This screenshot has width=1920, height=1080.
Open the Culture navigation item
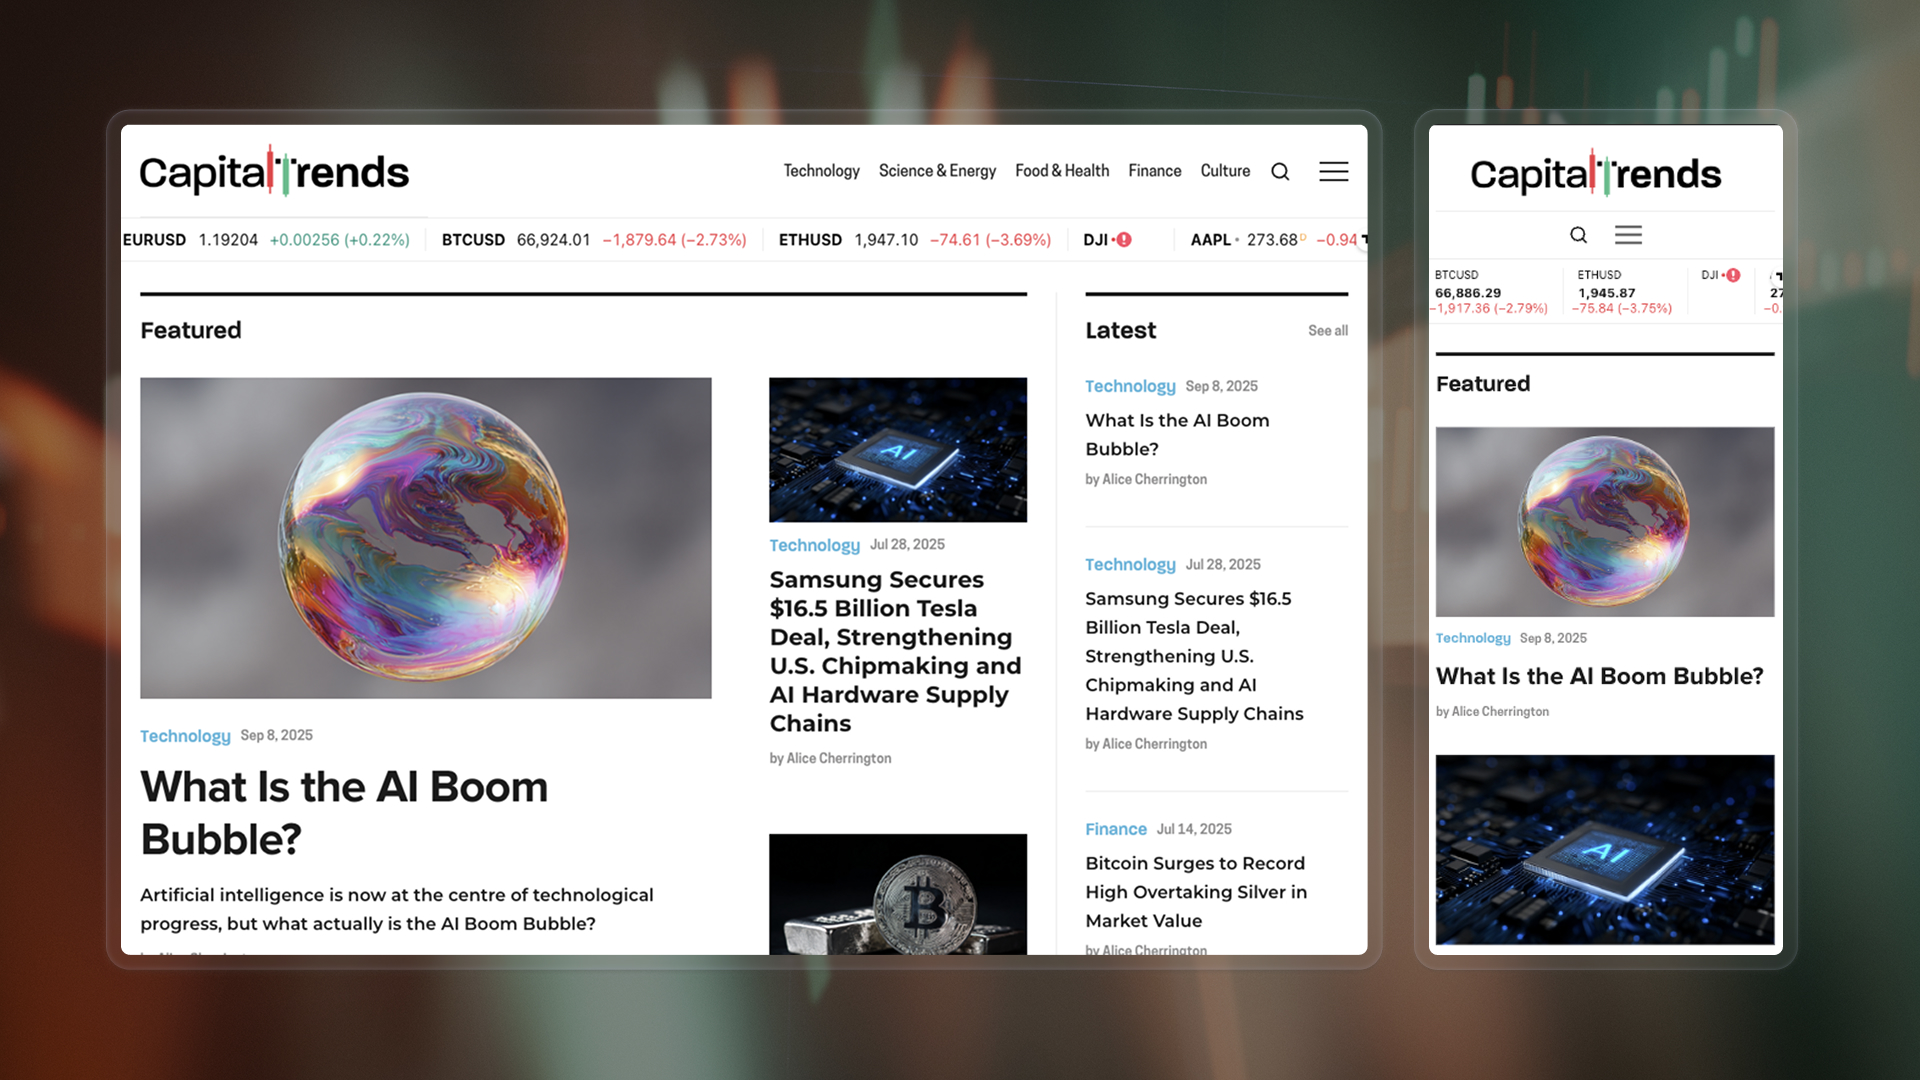tap(1225, 171)
